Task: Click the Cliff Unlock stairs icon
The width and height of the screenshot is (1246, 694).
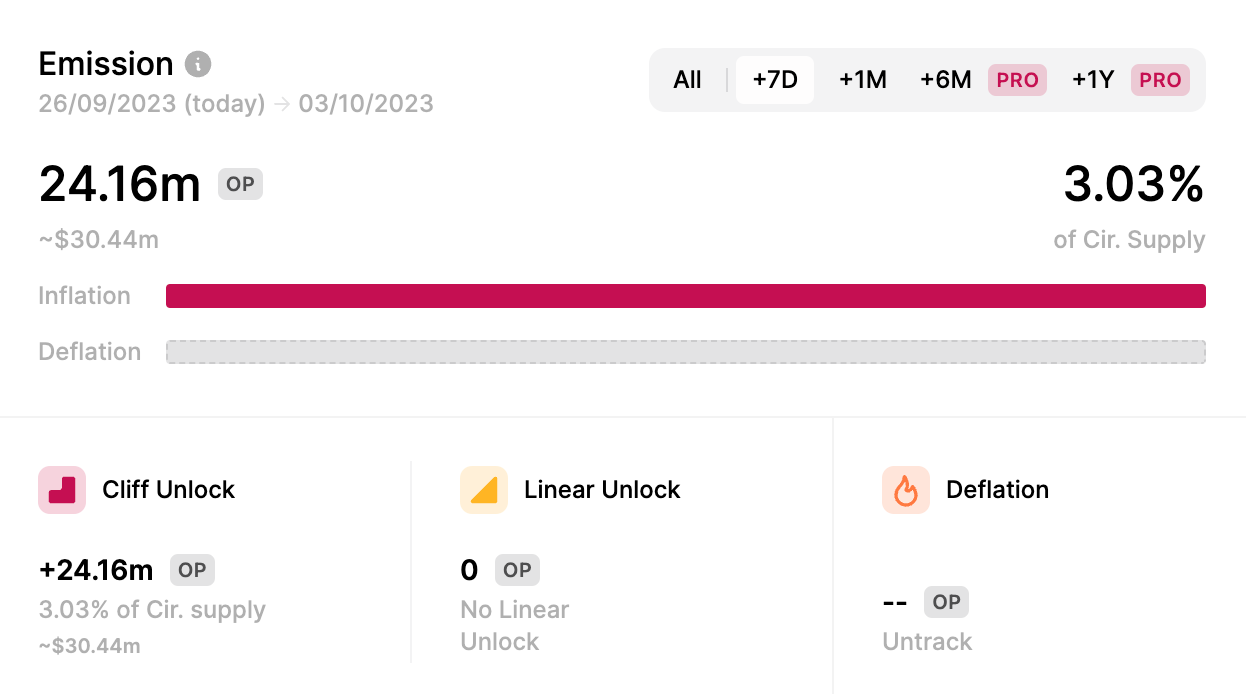Action: (60, 489)
